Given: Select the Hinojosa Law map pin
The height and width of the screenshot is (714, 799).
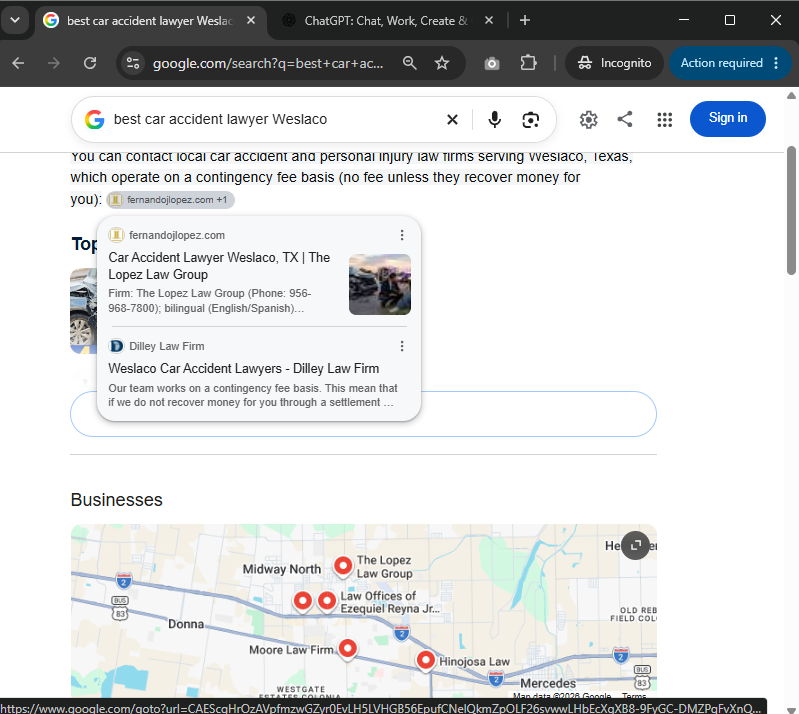Looking at the screenshot, I should coord(425,660).
